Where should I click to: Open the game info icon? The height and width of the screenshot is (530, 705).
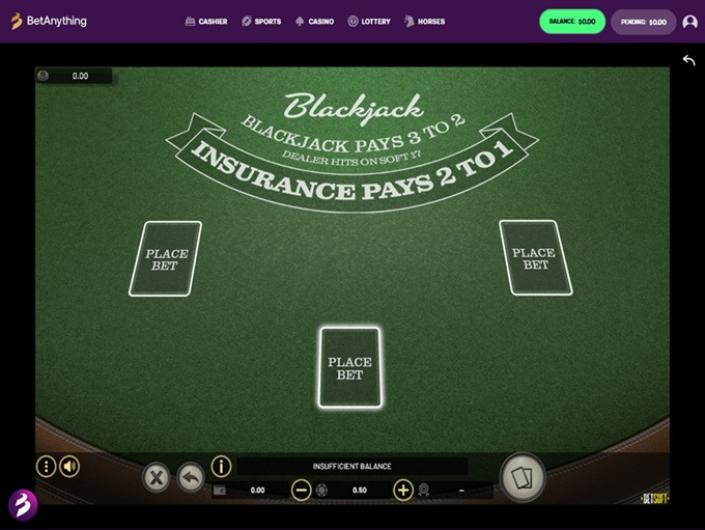click(221, 467)
